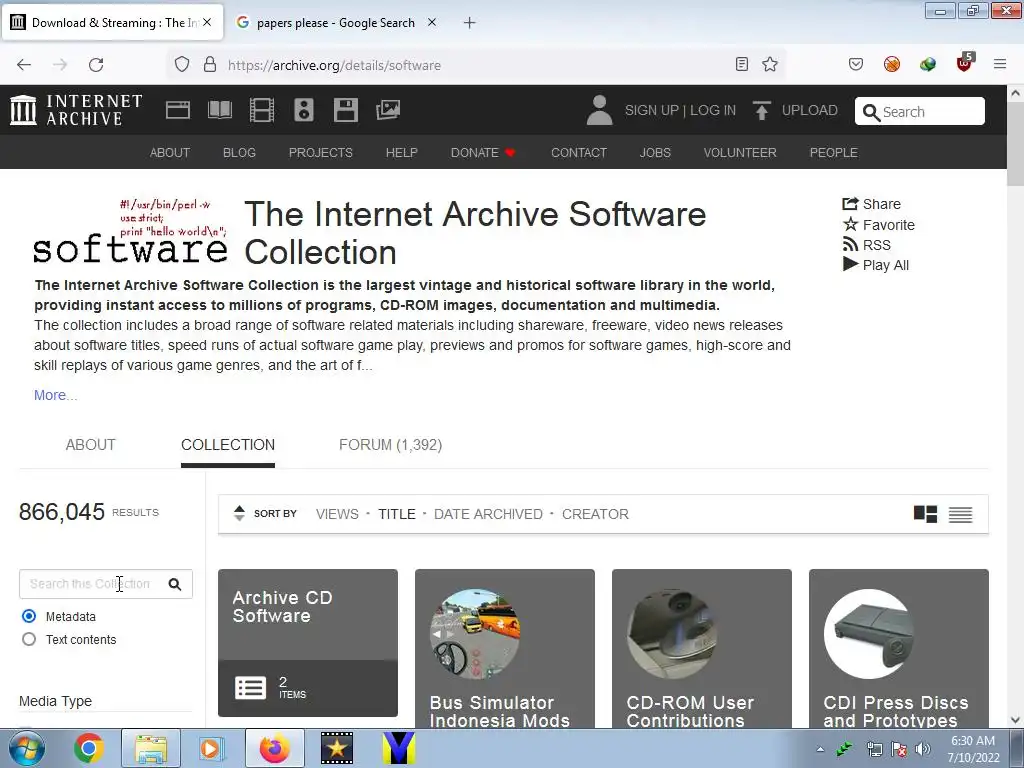Open Firefox application menu
1024x768 pixels.
click(1000, 64)
